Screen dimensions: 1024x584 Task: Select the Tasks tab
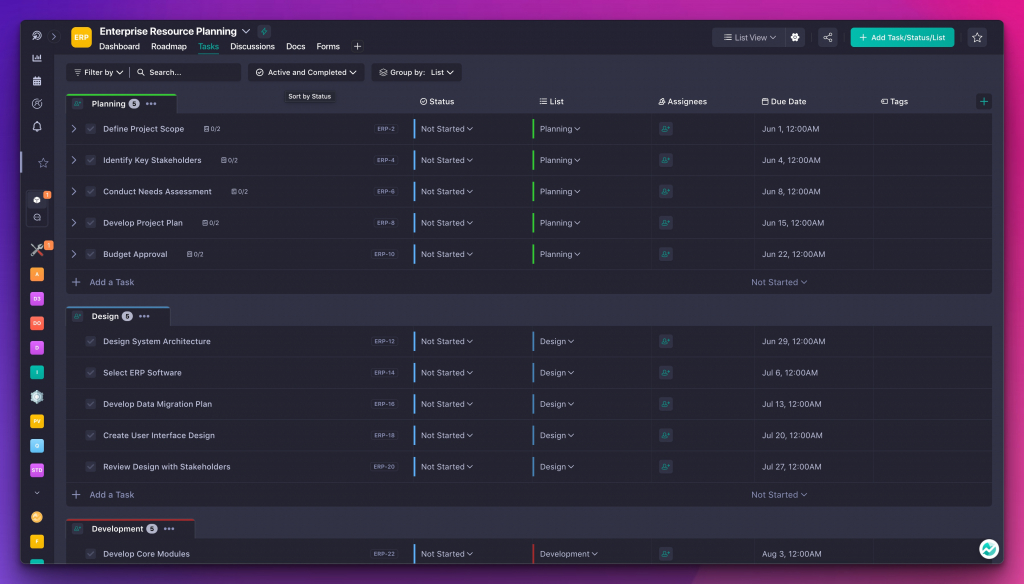208,46
